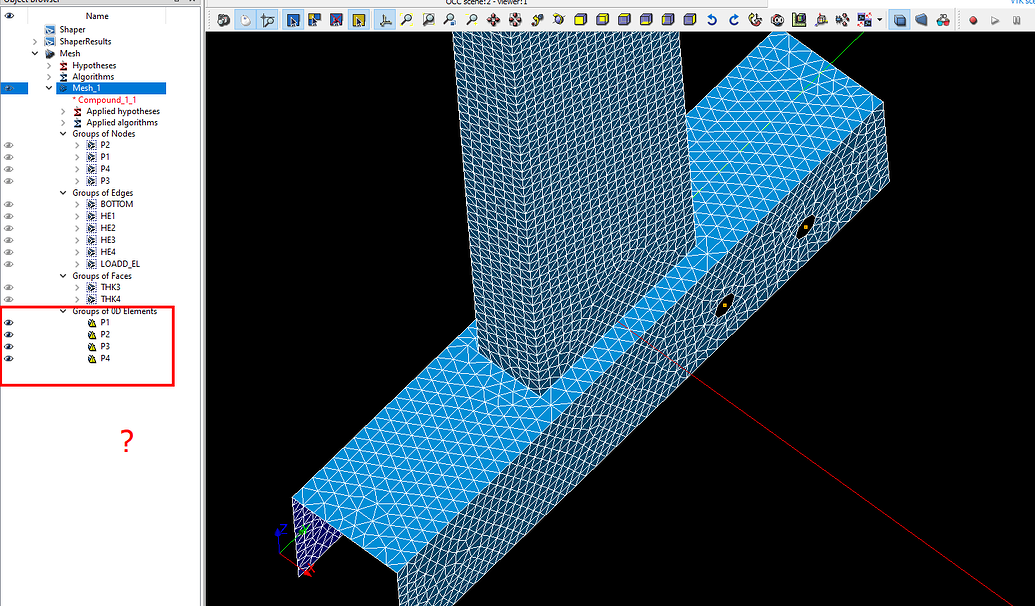1035x606 pixels.
Task: Expand the Hypotheses tree node
Action: point(49,65)
